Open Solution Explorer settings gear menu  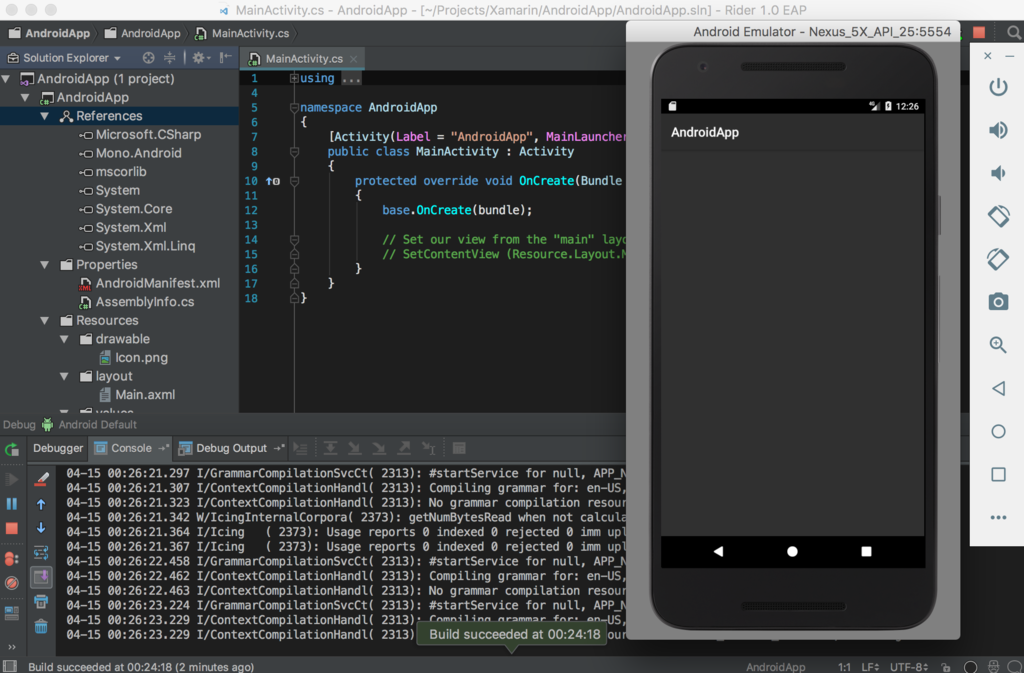pyautogui.click(x=200, y=57)
